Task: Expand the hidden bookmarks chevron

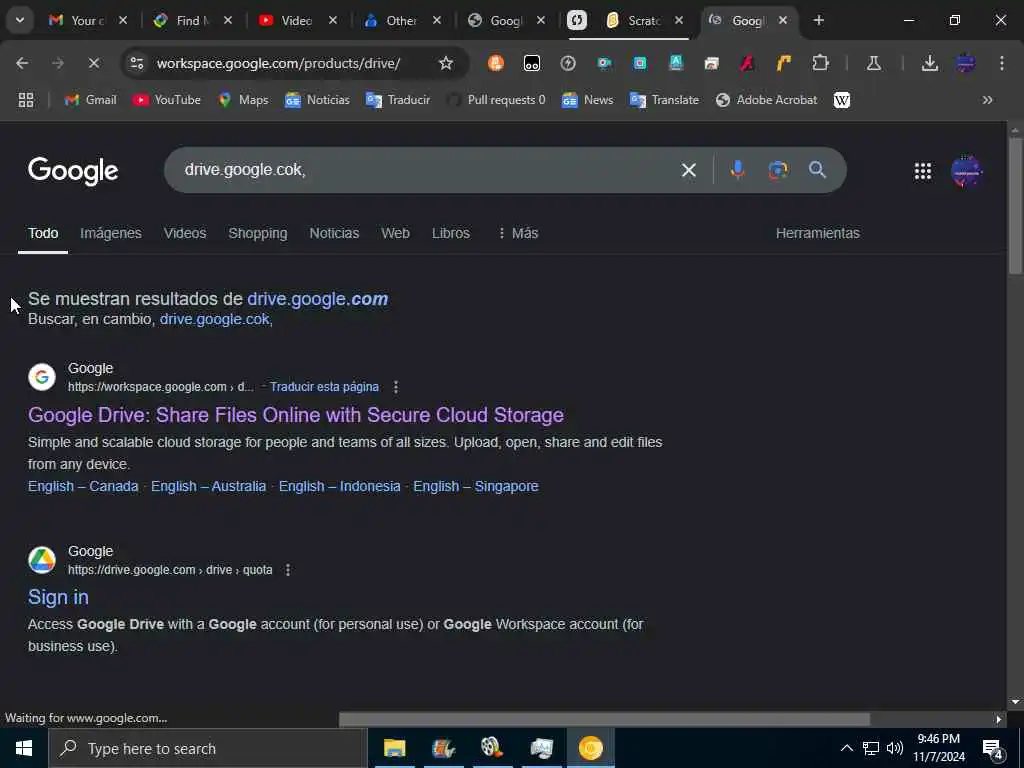Action: (x=987, y=100)
